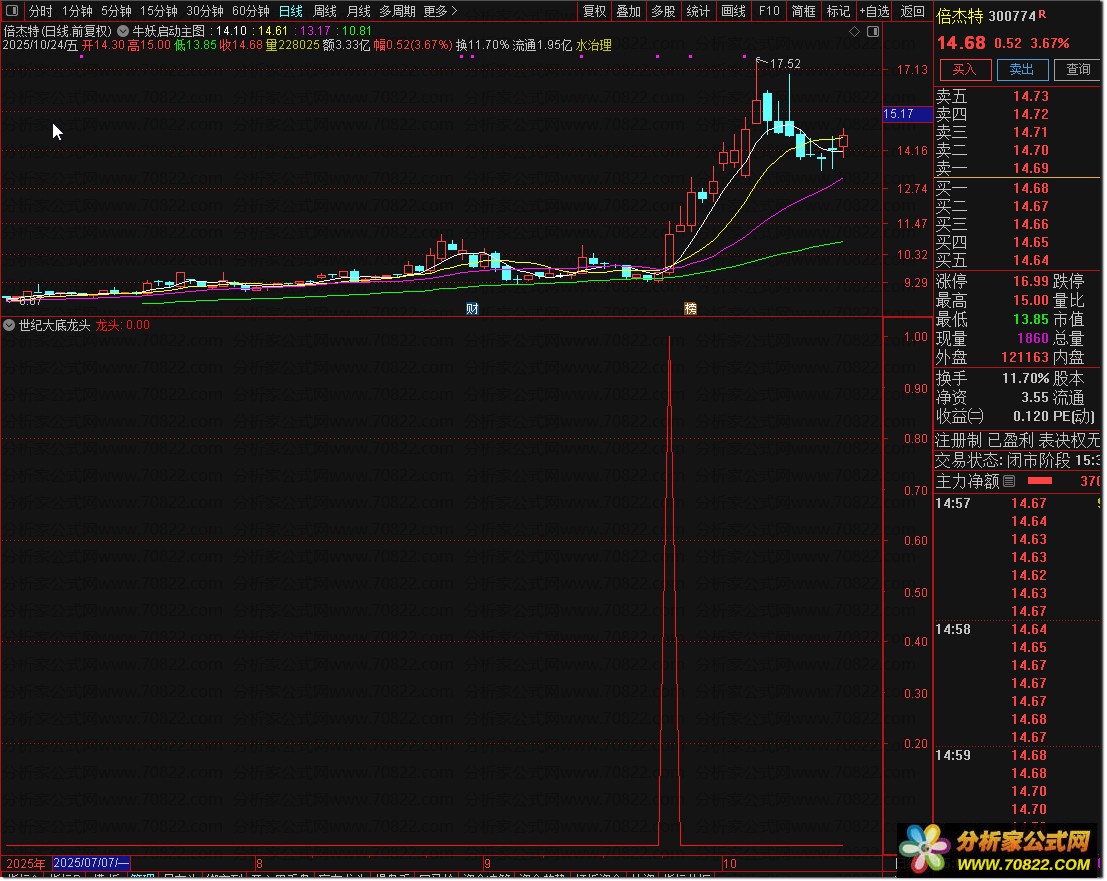Open indicator menu icon beside 牛妖启动主图
The image size is (1107, 881).
point(124,31)
